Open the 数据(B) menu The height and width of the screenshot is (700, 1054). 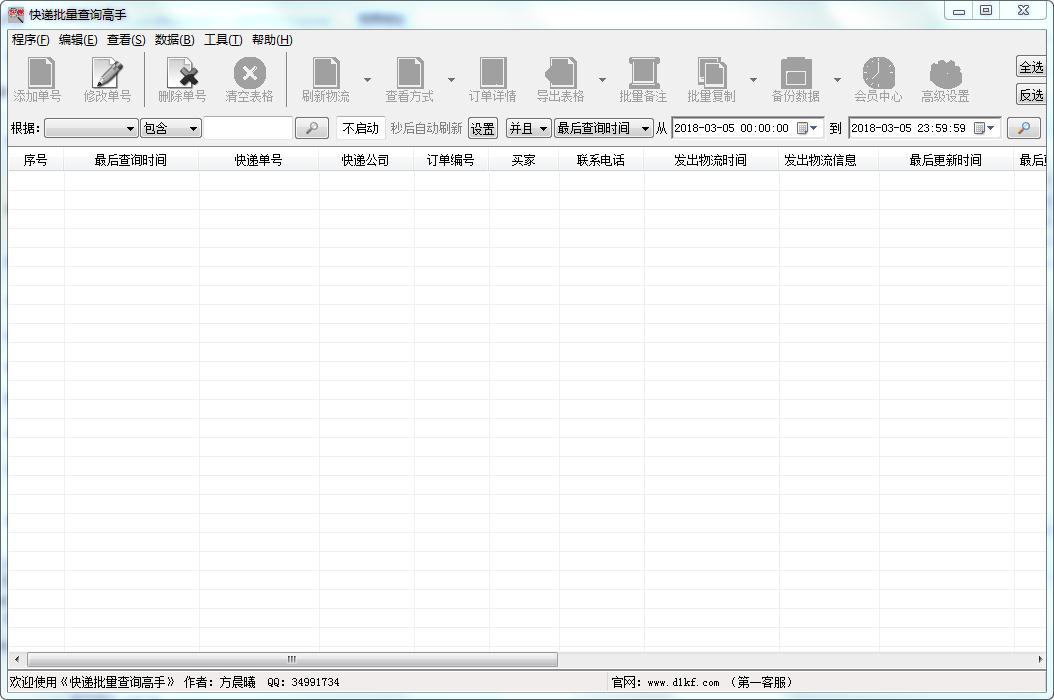(175, 40)
